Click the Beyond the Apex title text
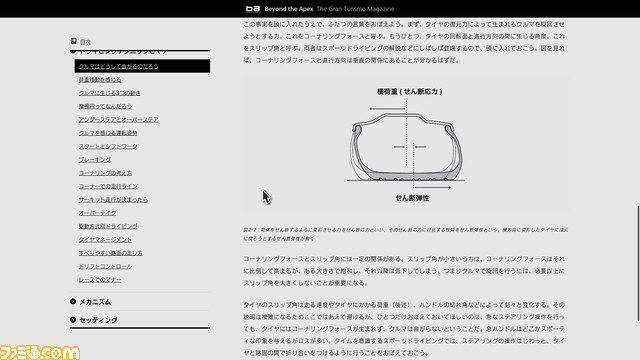The width and height of the screenshot is (640, 360). [x=289, y=9]
